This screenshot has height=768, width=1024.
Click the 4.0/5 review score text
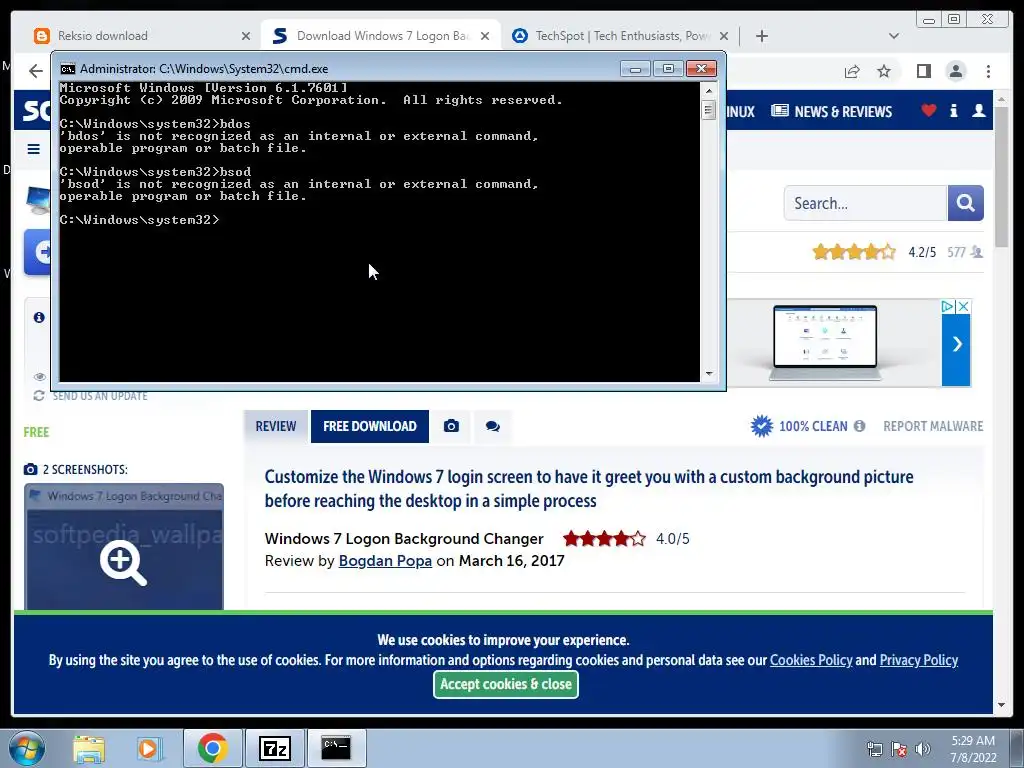click(673, 539)
